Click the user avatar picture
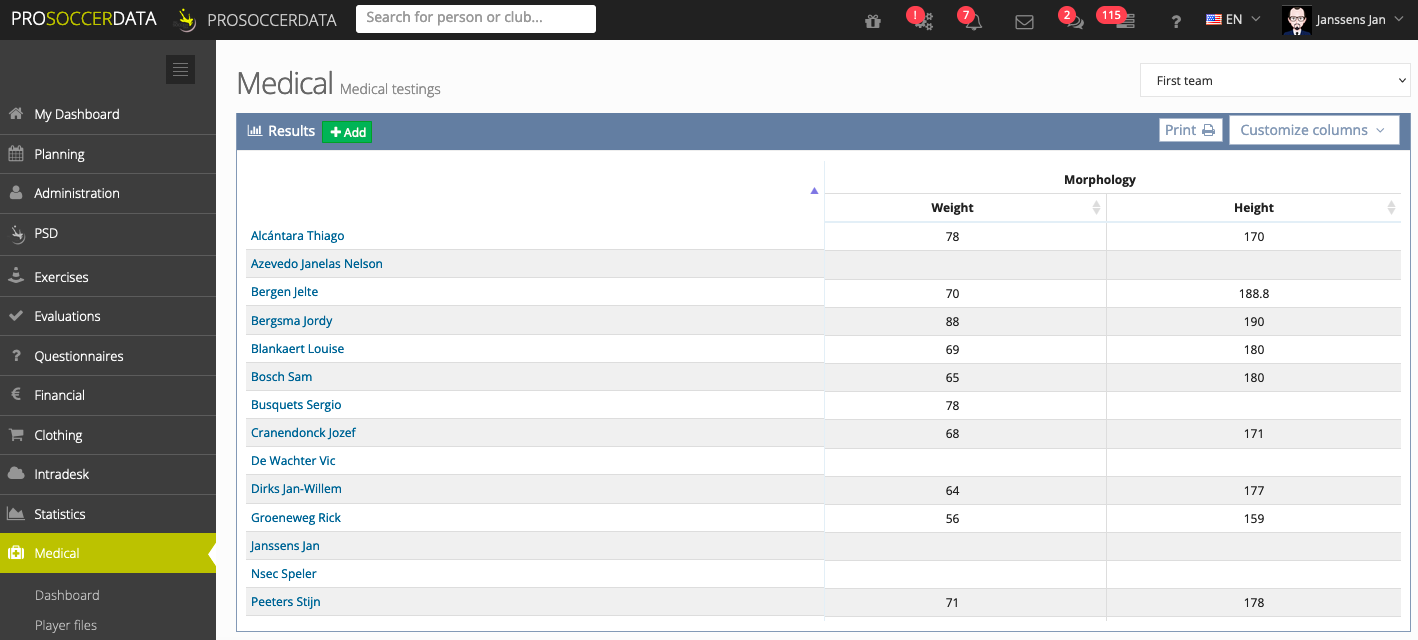The height and width of the screenshot is (640, 1418). click(x=1297, y=21)
